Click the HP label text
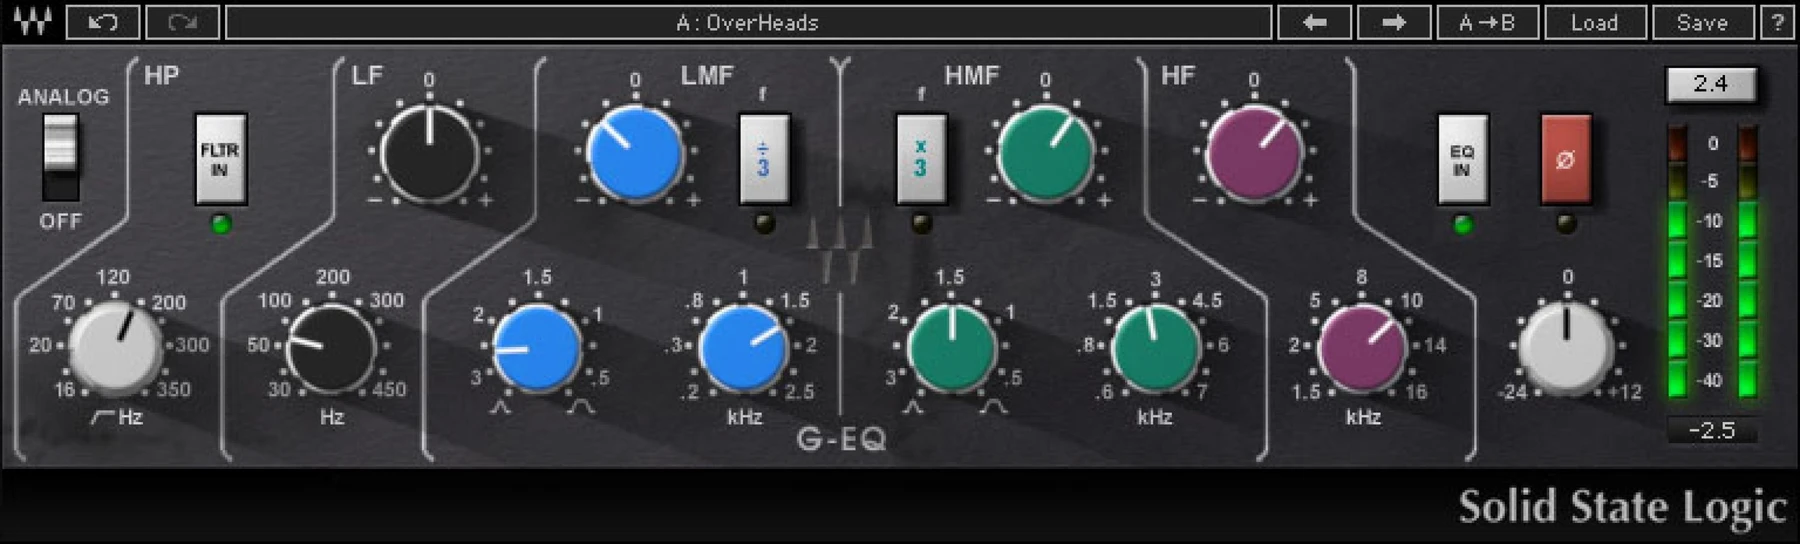This screenshot has width=1800, height=544. (x=161, y=76)
